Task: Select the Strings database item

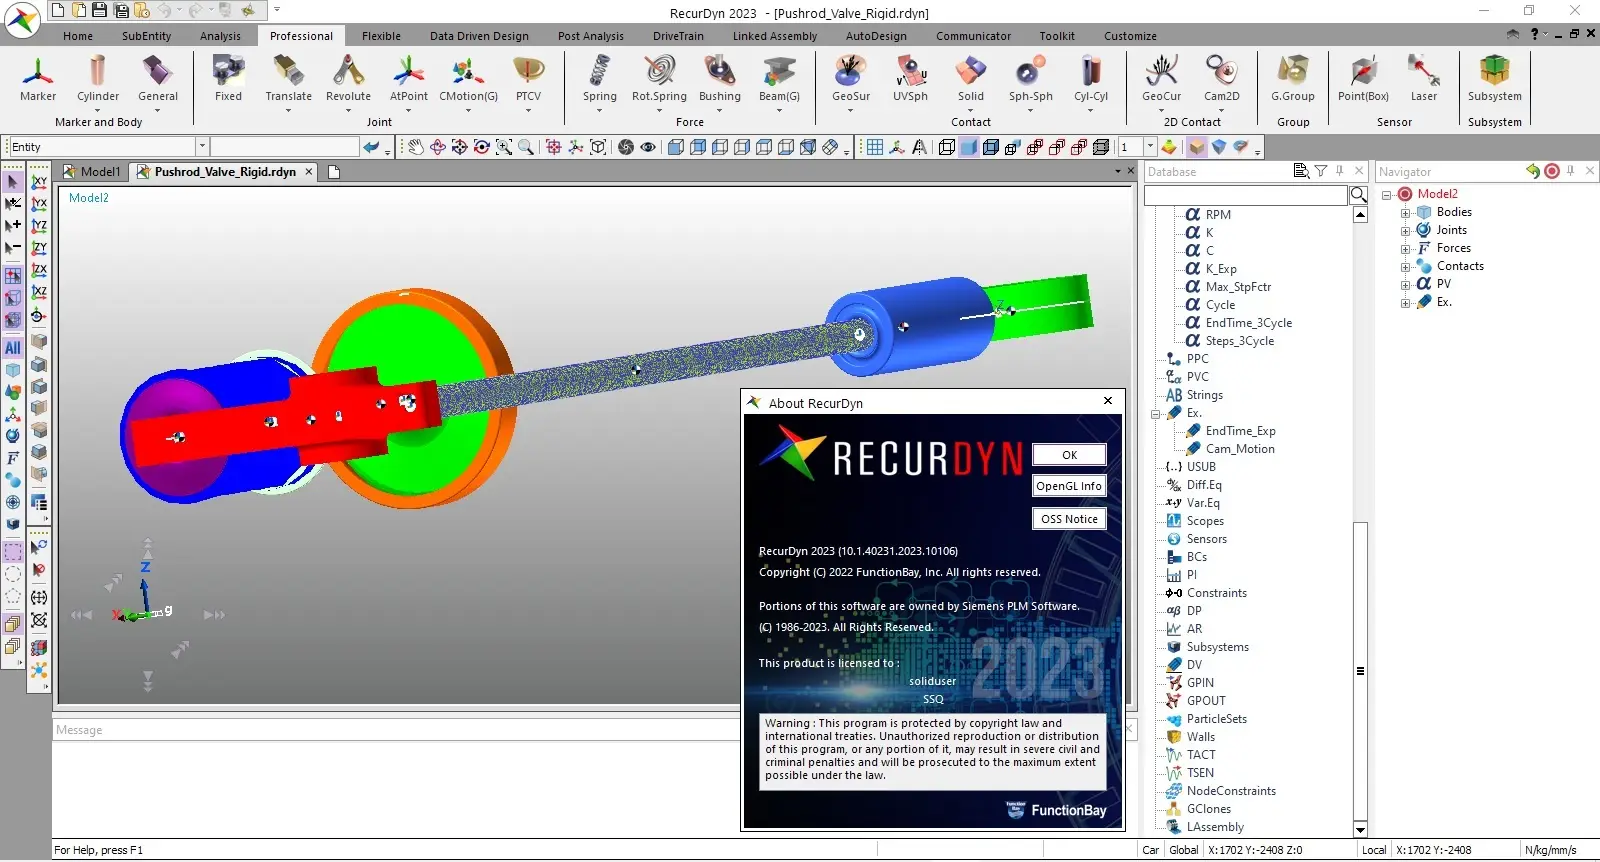Action: 1204,395
